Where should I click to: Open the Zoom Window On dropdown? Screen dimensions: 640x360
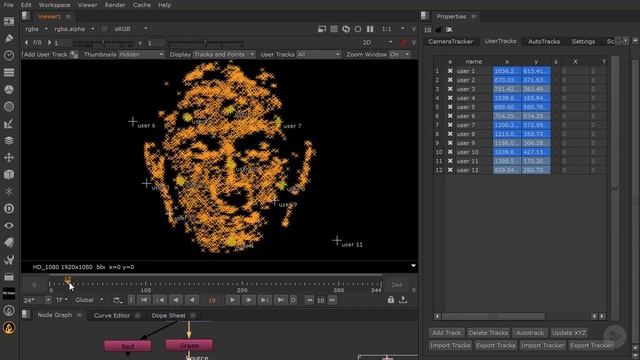coord(399,54)
